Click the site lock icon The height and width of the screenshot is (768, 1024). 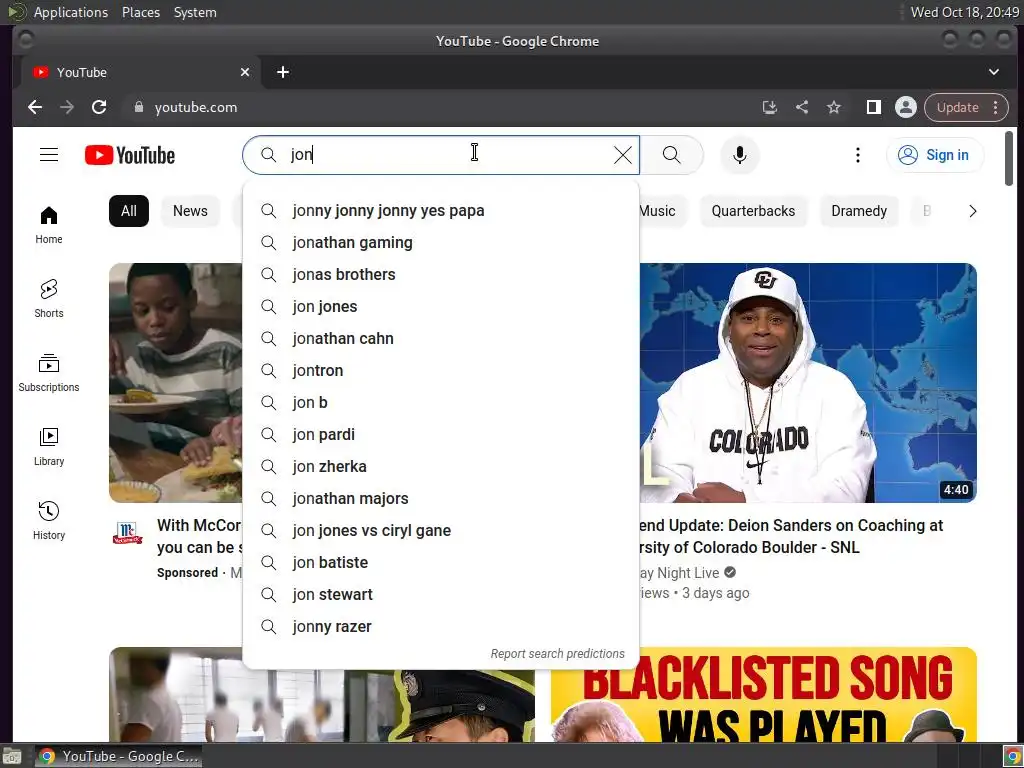coord(138,107)
